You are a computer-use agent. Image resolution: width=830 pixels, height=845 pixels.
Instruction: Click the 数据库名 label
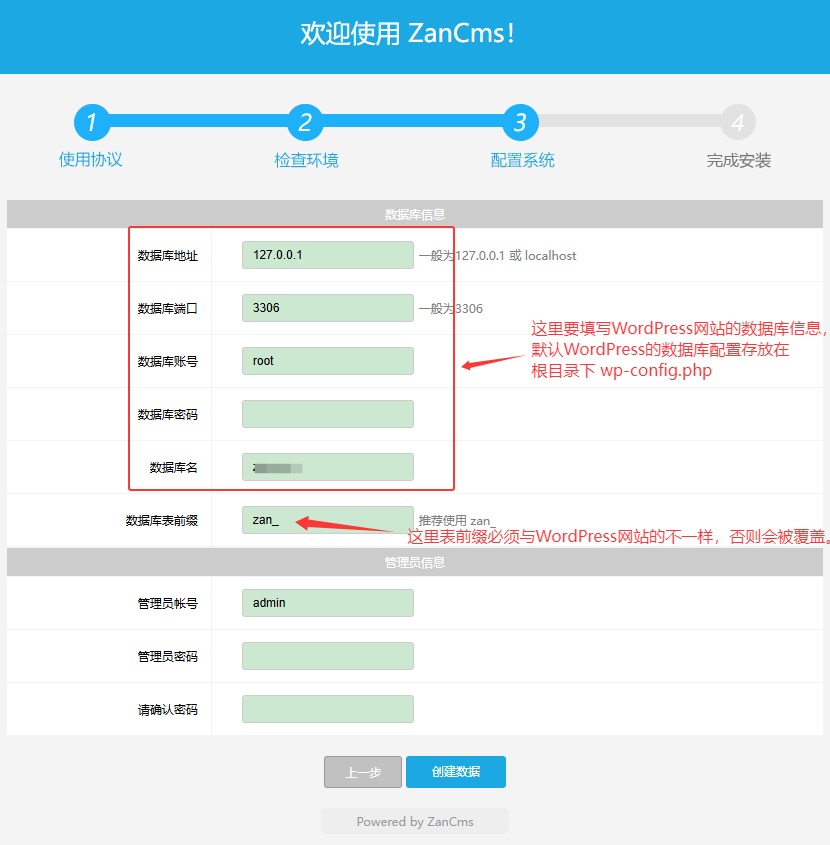point(174,467)
